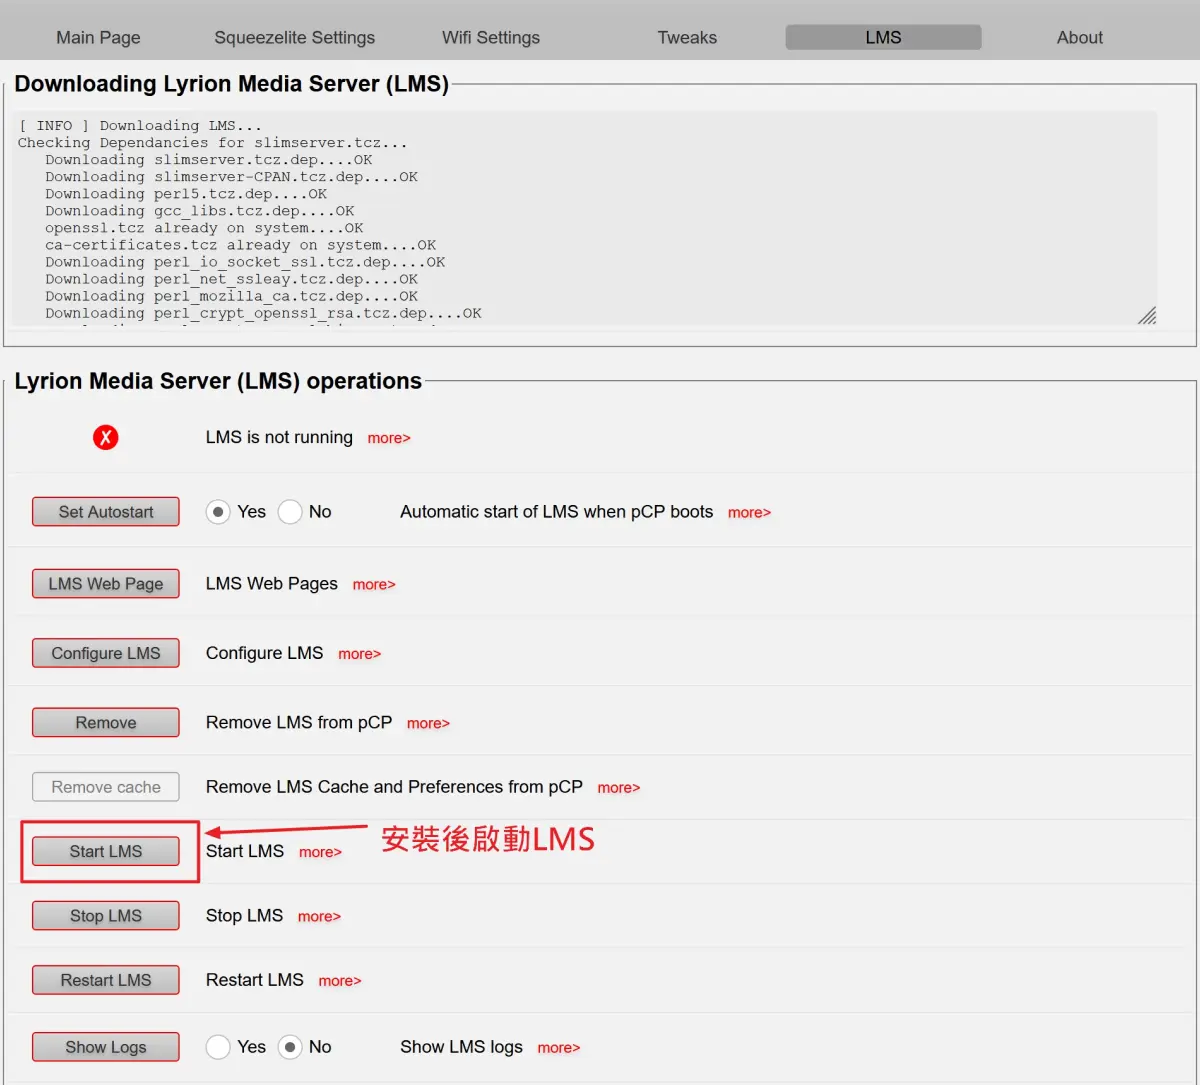Expand more> beside Start LMS text

[320, 852]
